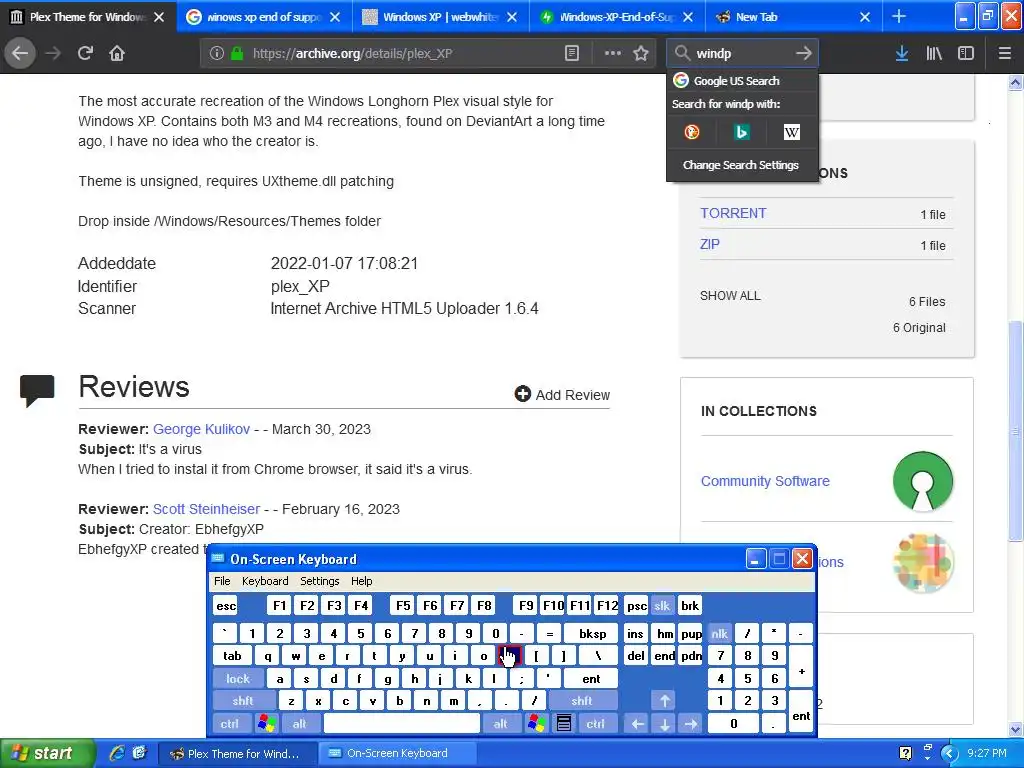
Task: Open the Downloads panel
Action: point(902,54)
